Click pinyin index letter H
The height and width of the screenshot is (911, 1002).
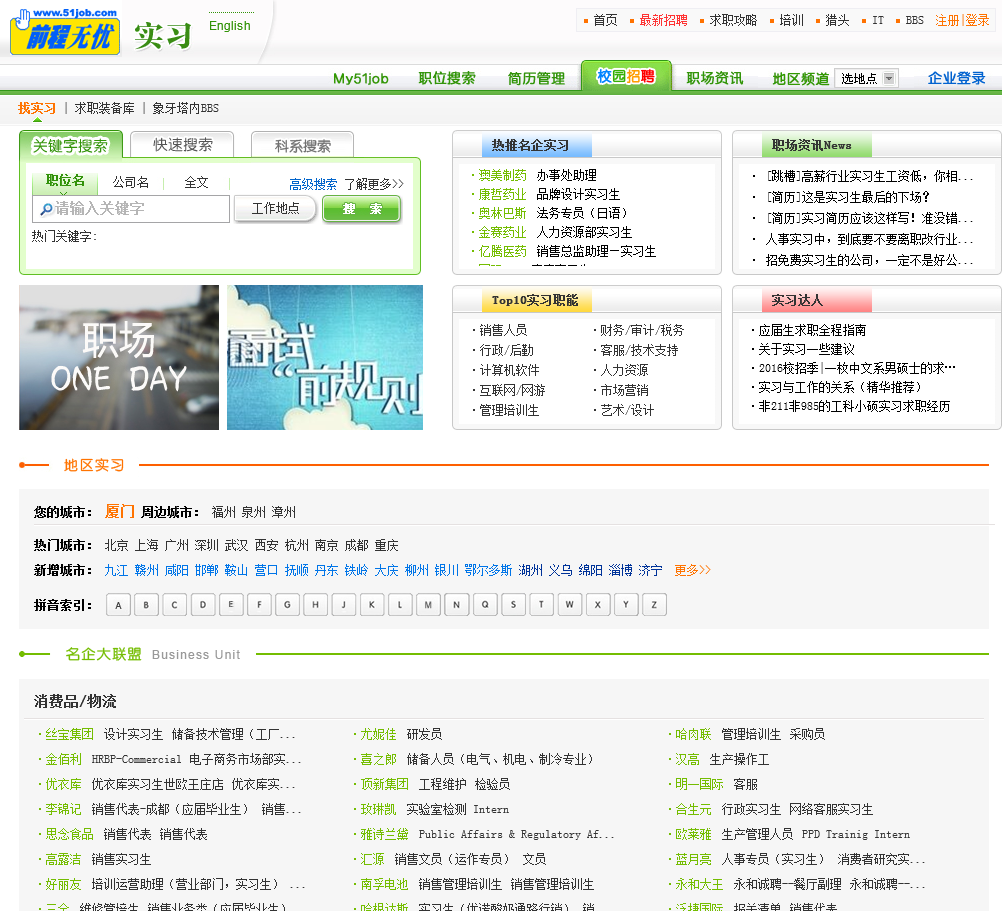tap(316, 604)
